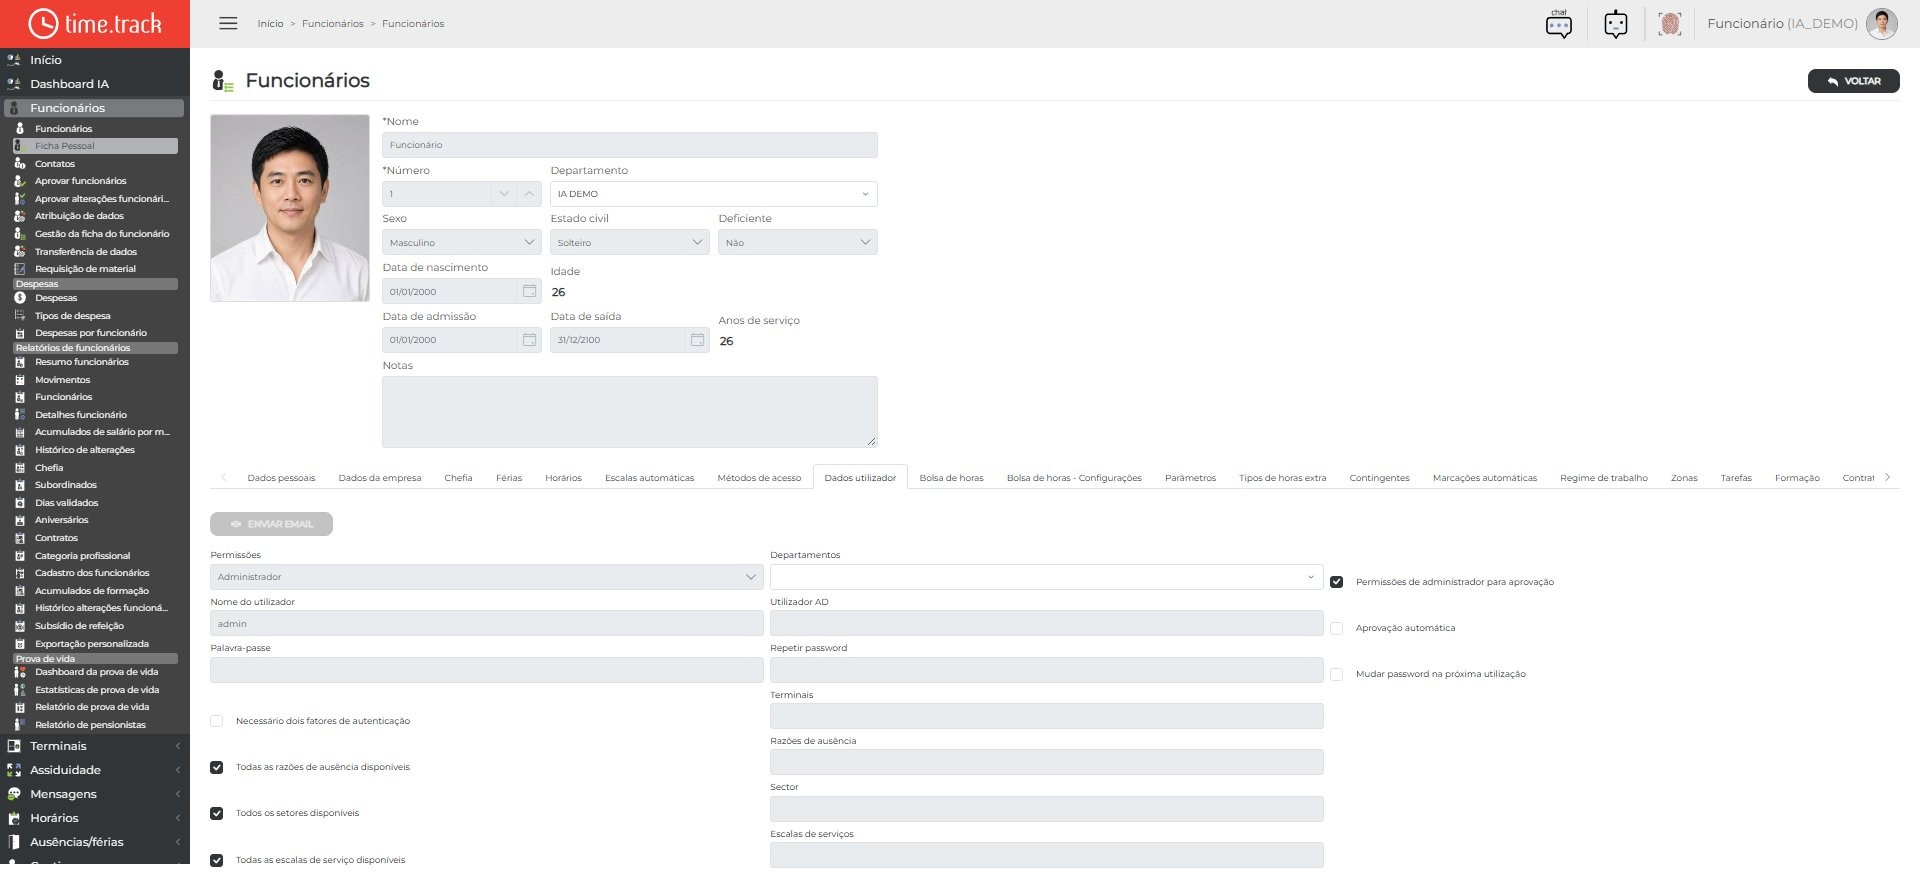
Task: Click the fingerprint icon in header
Action: [x=1669, y=24]
